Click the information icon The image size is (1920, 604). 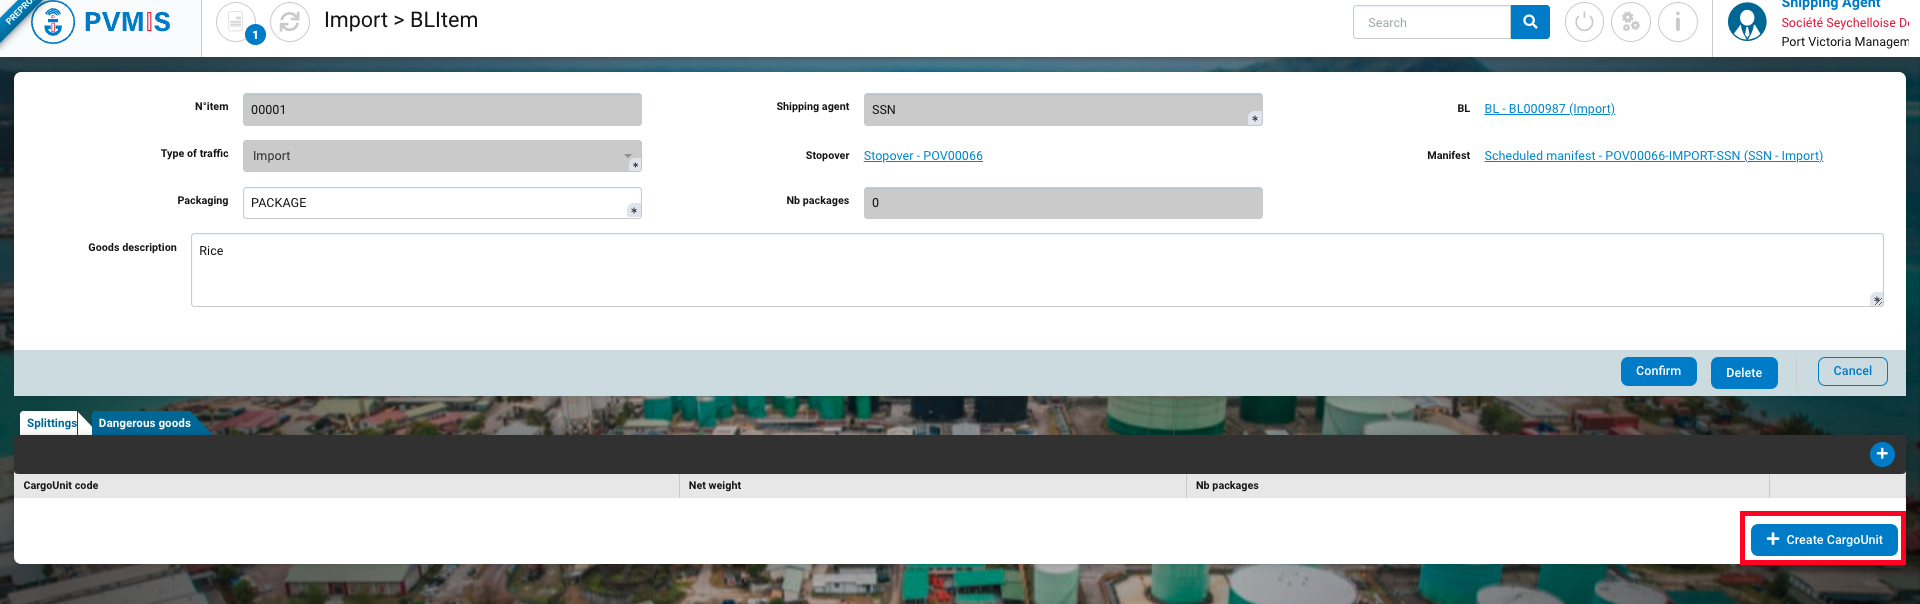coord(1678,22)
